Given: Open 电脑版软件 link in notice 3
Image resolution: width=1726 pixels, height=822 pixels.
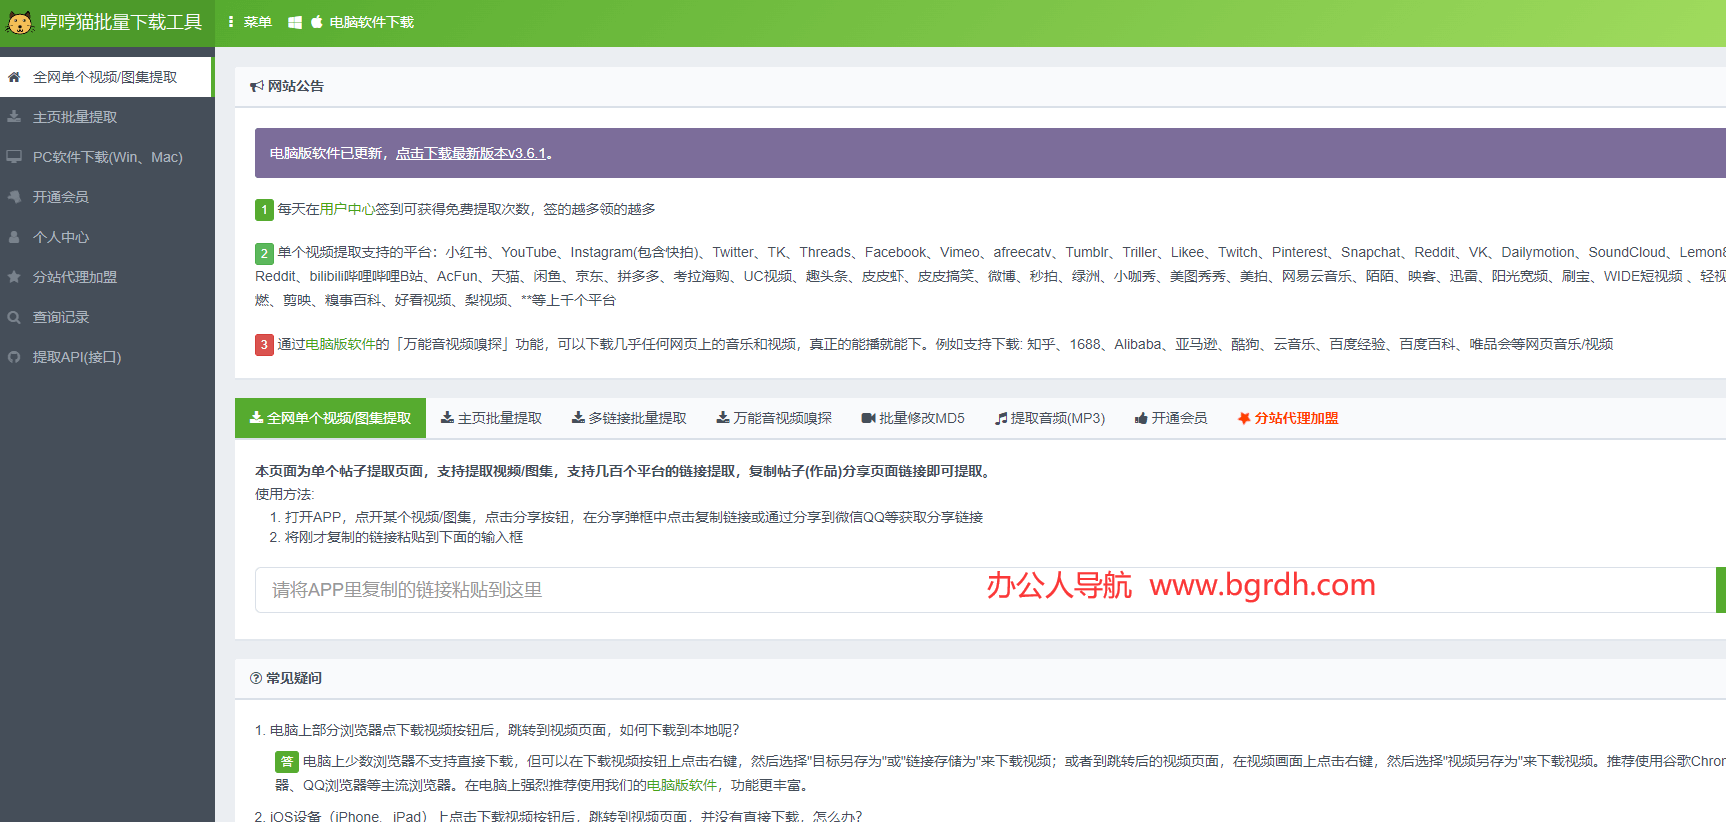Looking at the screenshot, I should 340,344.
